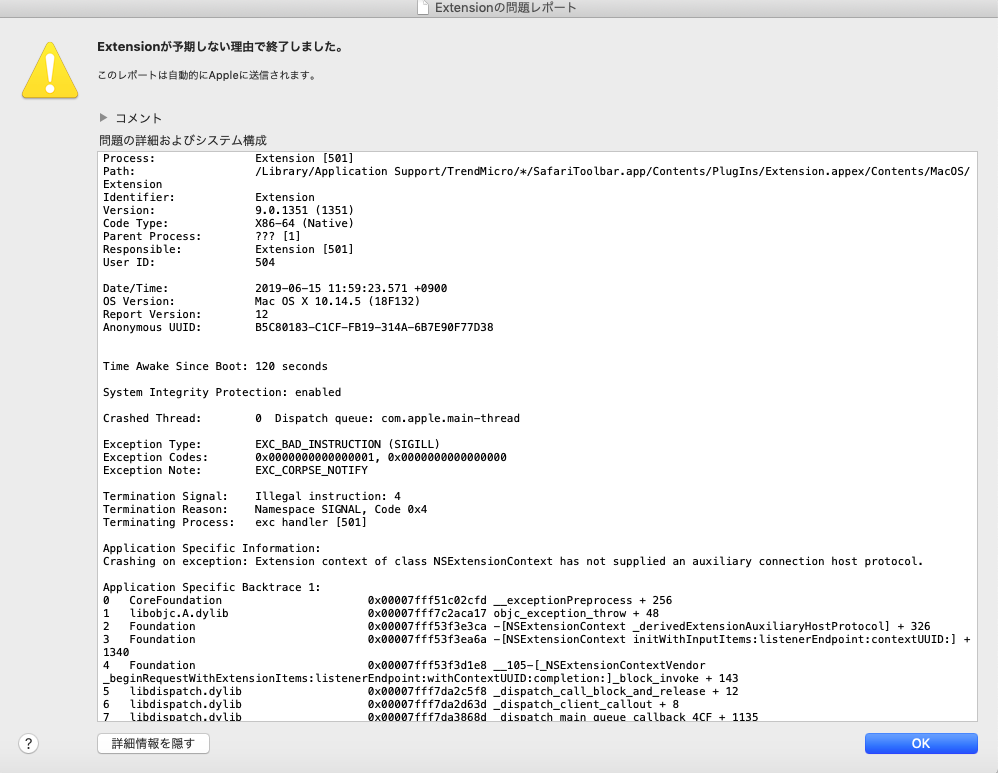The width and height of the screenshot is (998, 773).
Task: Click the yellow warning triangle icon
Action: pos(50,70)
